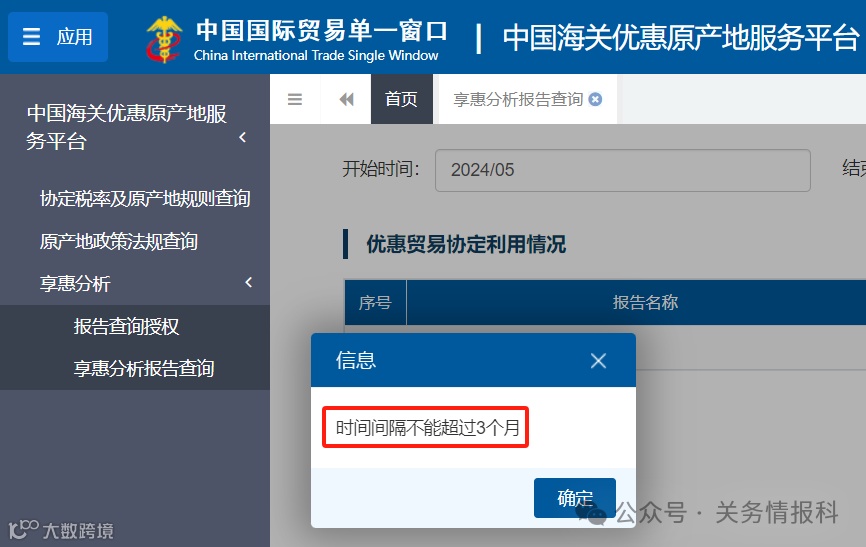Open the 应用 hamburger menu
The image size is (866, 547).
(58, 37)
